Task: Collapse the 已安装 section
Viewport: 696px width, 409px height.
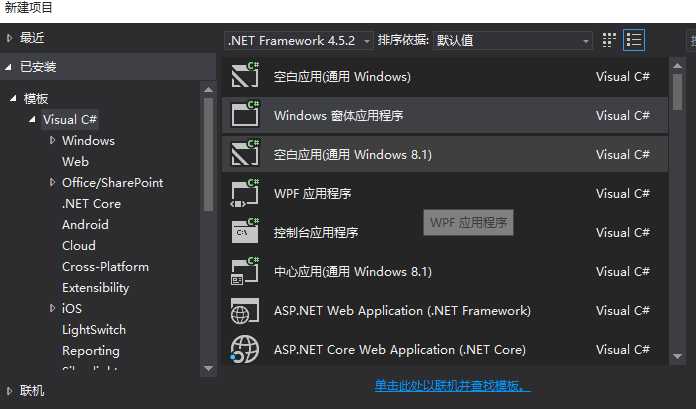Action: click(x=8, y=67)
